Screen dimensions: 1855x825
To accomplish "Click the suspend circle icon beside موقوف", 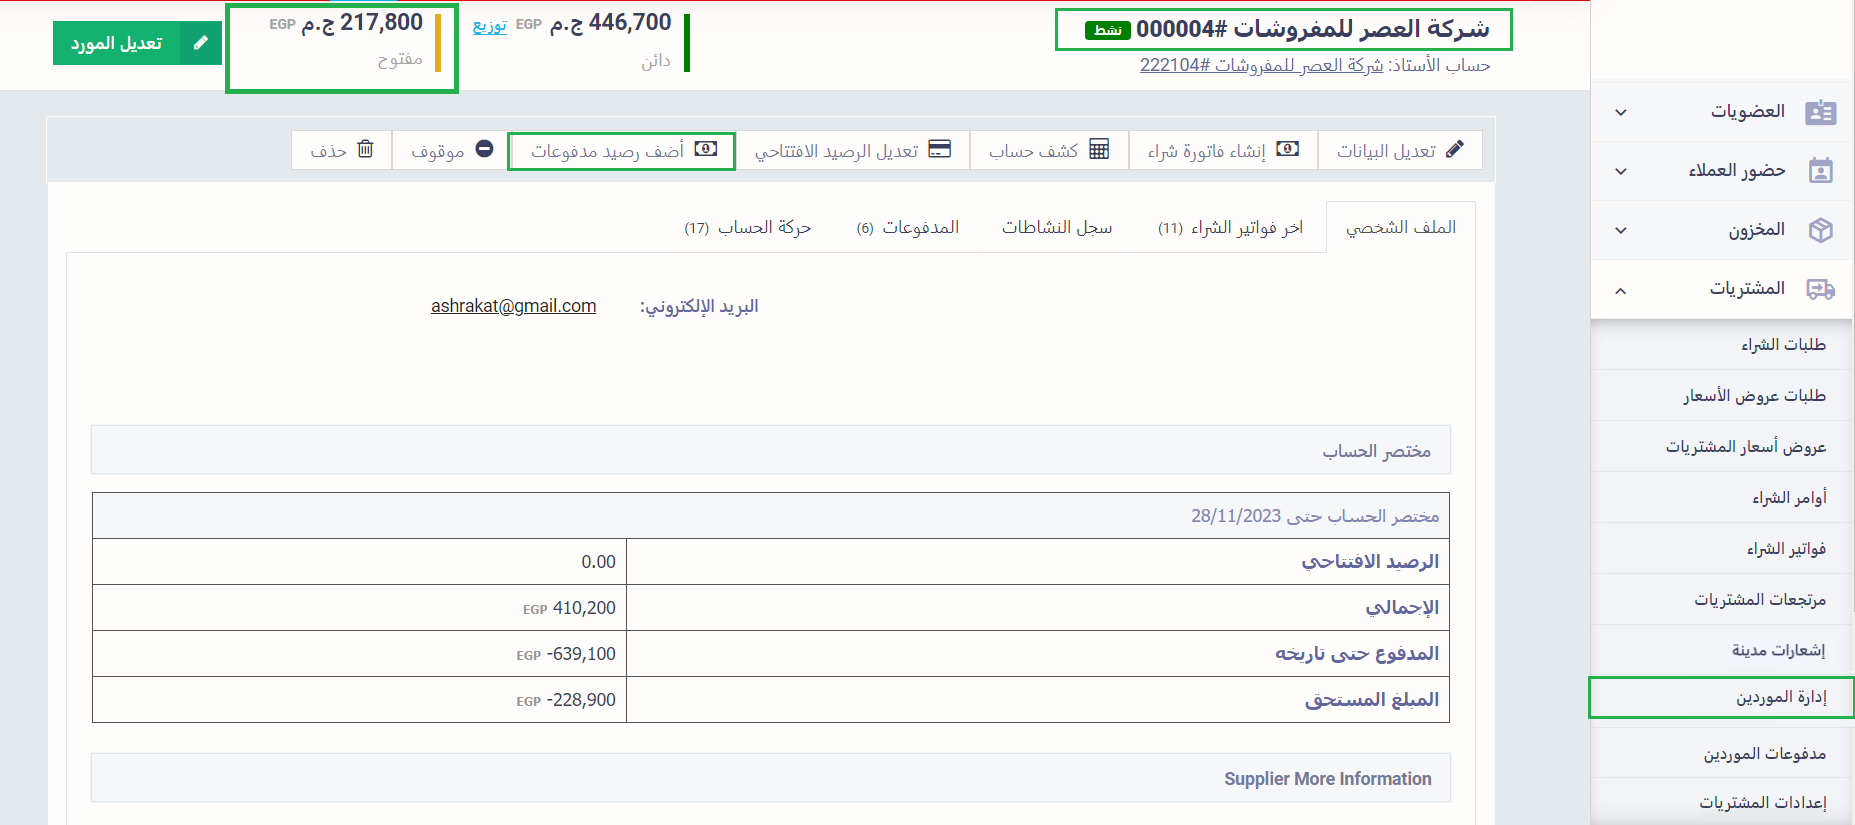I will pos(484,149).
